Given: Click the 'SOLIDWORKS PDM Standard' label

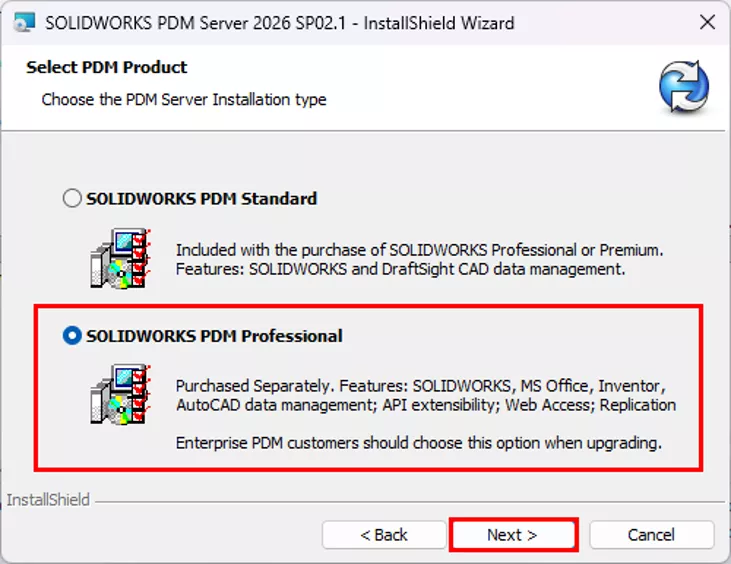Looking at the screenshot, I should point(201,199).
